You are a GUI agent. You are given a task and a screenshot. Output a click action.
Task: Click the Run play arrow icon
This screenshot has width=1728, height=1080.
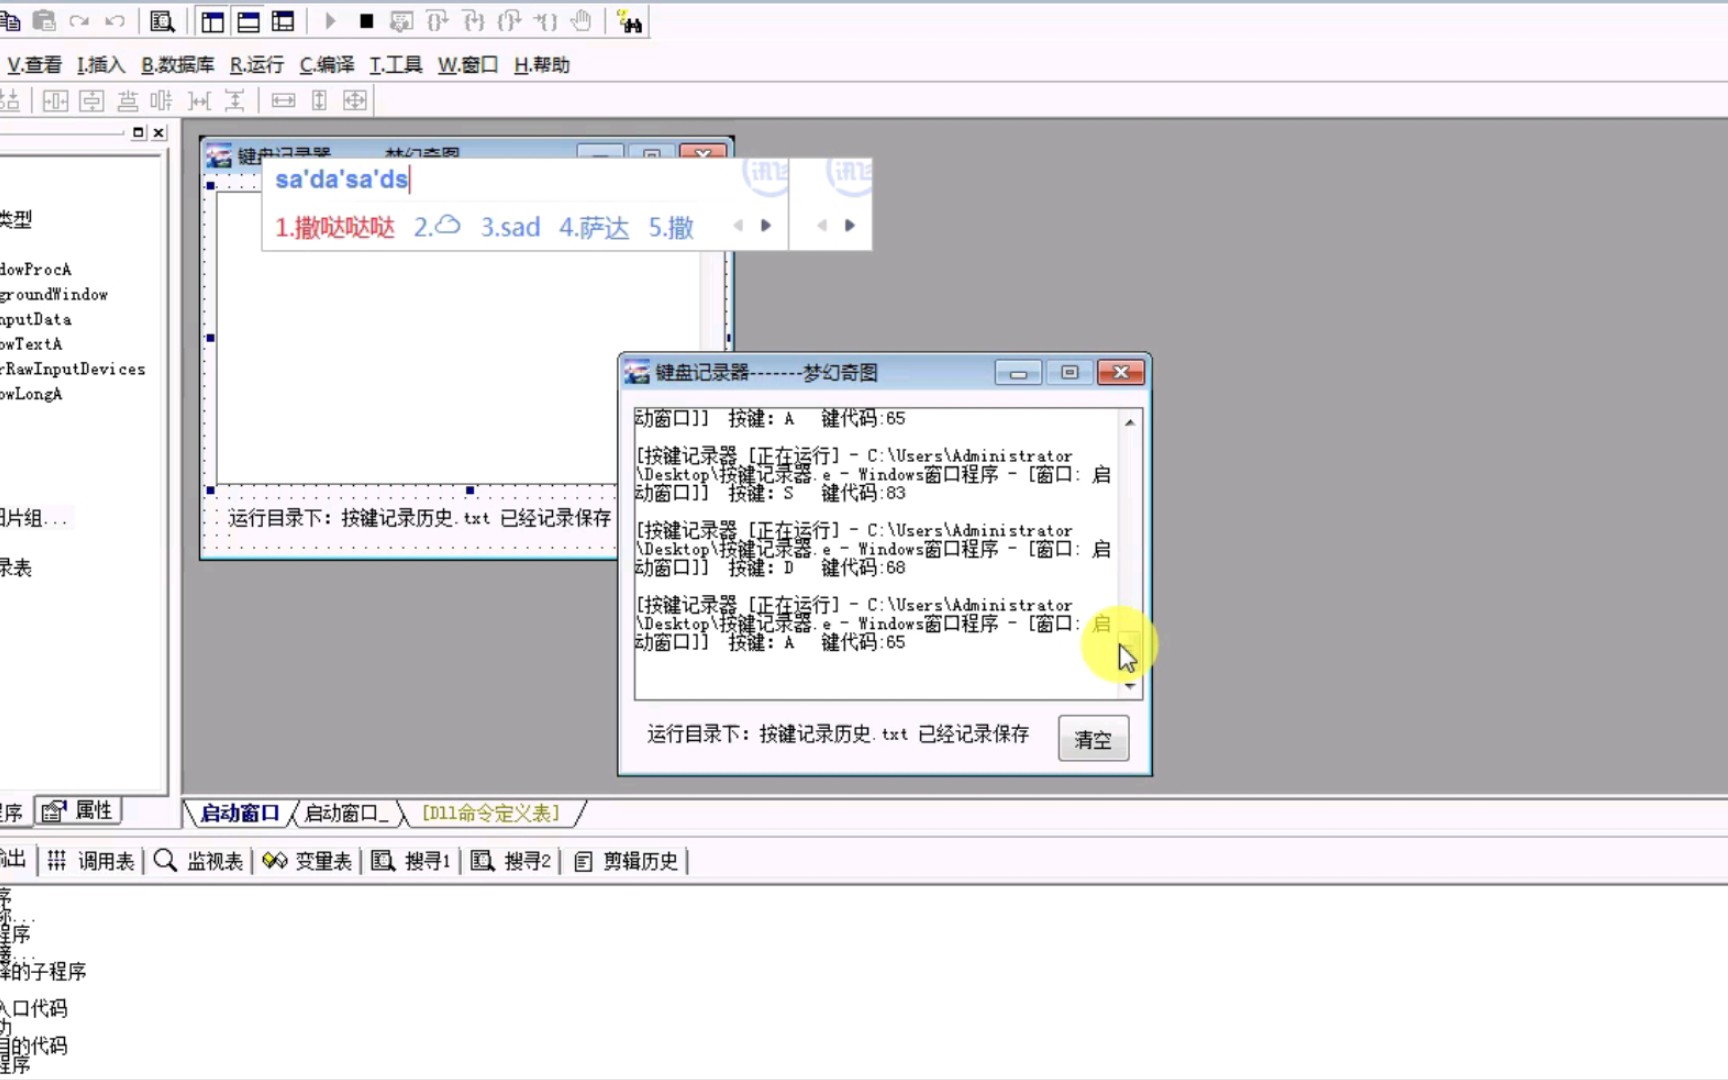click(330, 21)
